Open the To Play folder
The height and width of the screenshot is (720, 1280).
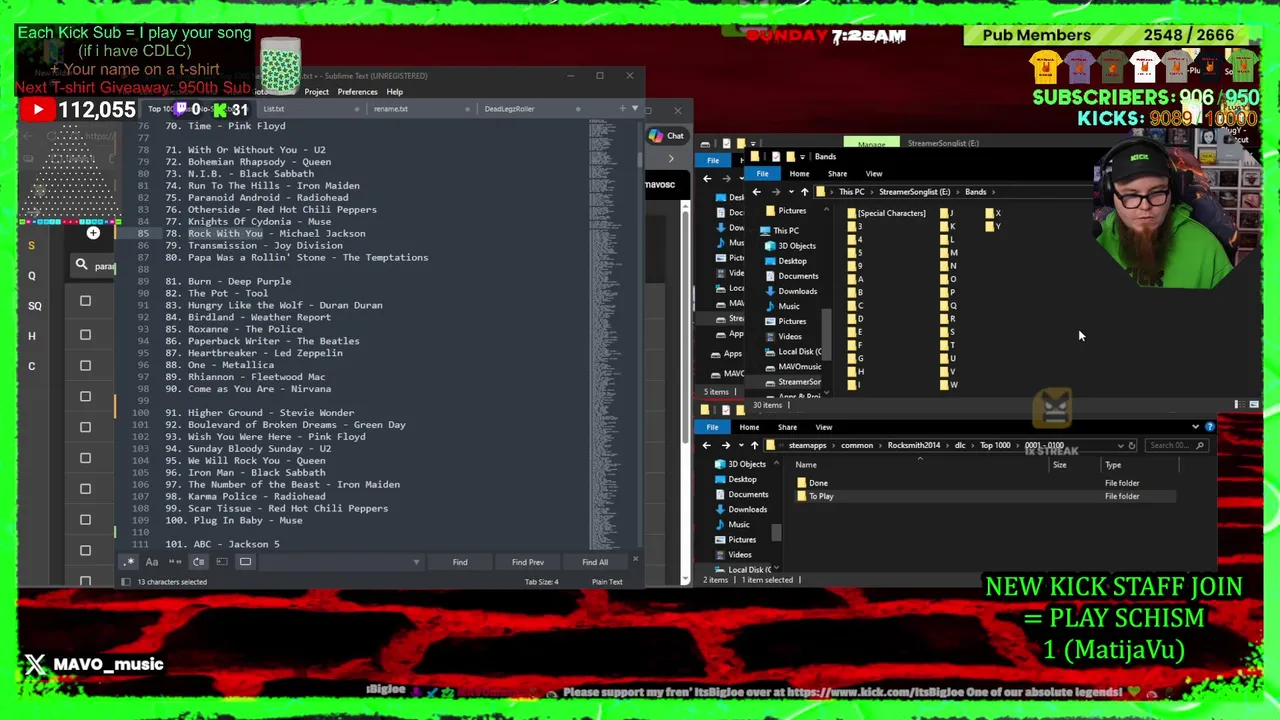815,496
